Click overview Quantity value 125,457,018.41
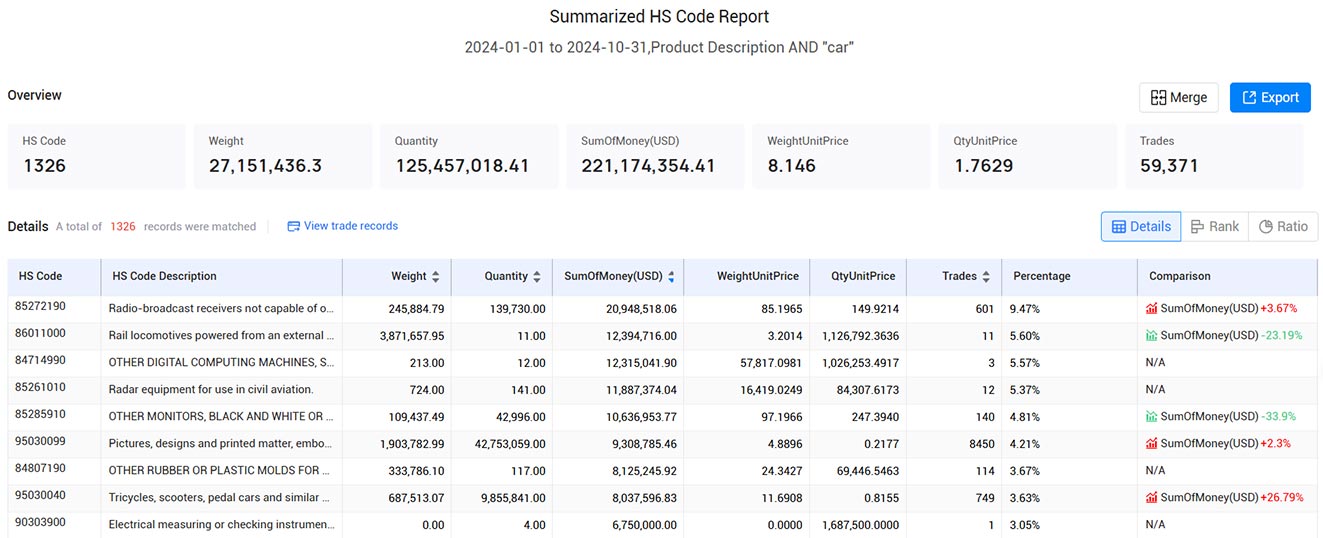 (462, 166)
